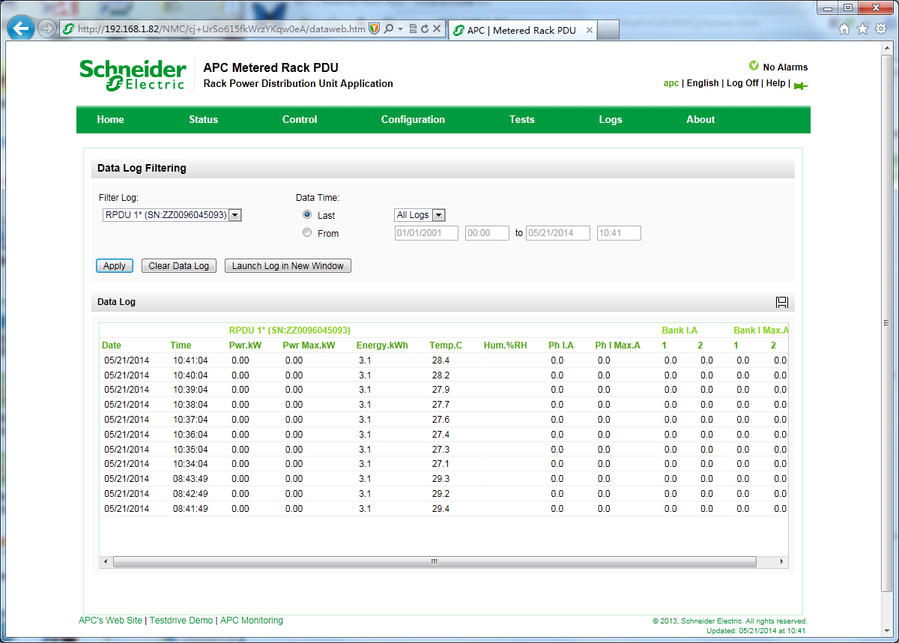Select the From radio button

pos(307,233)
